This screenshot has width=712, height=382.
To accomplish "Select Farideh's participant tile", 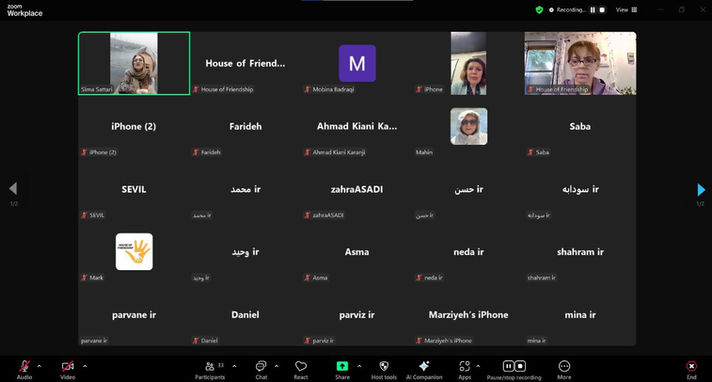I will [x=245, y=126].
